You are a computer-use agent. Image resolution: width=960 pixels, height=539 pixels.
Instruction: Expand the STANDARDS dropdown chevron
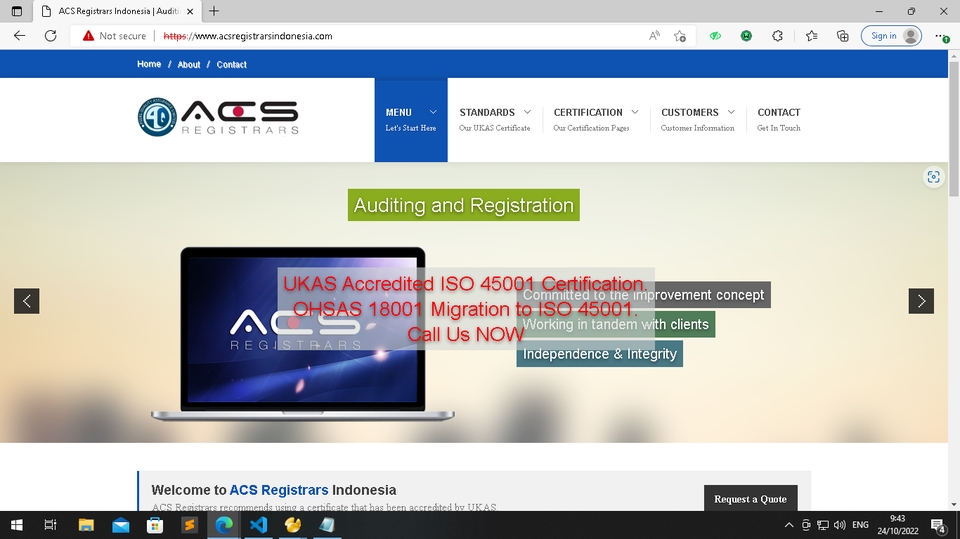(527, 112)
